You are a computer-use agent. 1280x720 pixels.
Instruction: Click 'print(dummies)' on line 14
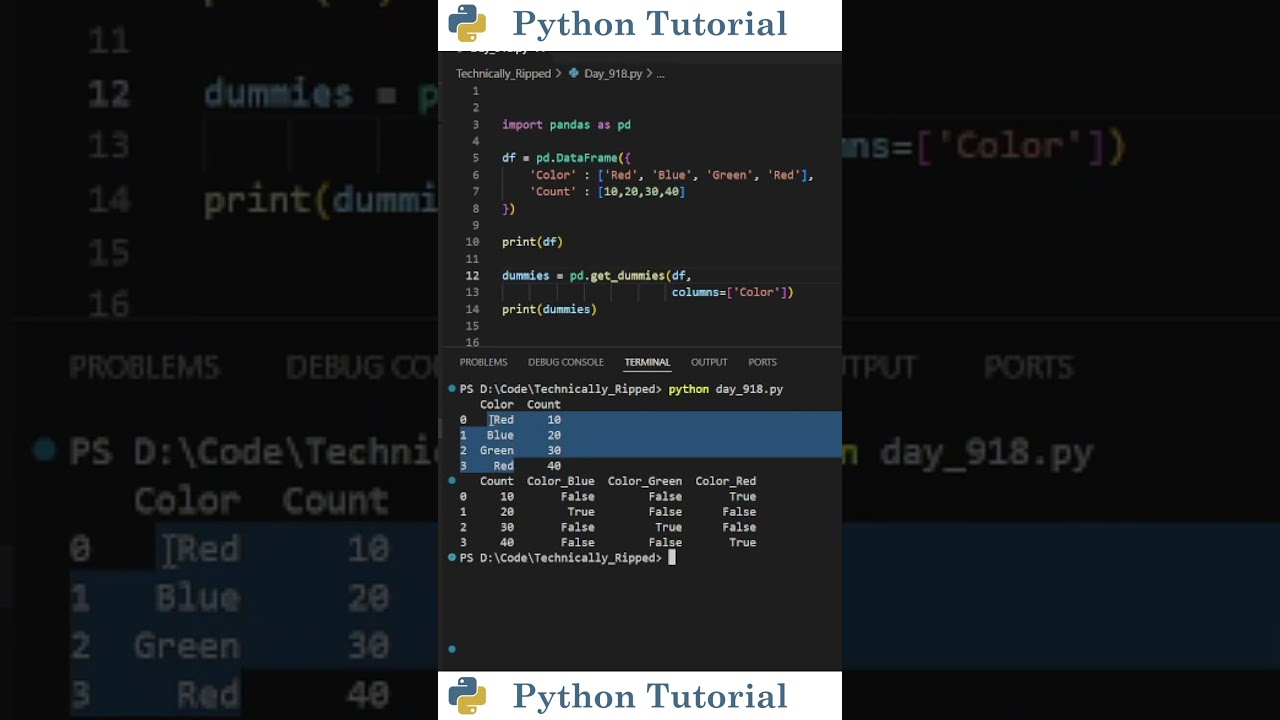(549, 310)
